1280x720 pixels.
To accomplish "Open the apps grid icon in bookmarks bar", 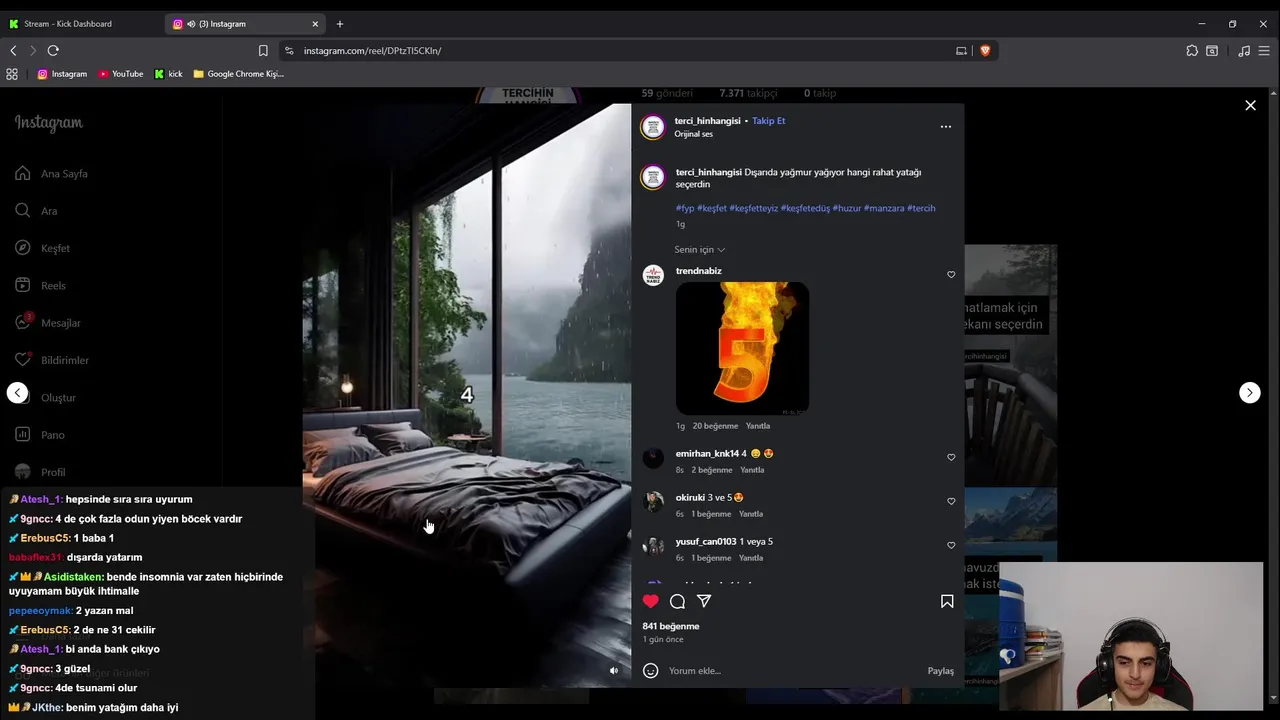I will pyautogui.click(x=12, y=74).
